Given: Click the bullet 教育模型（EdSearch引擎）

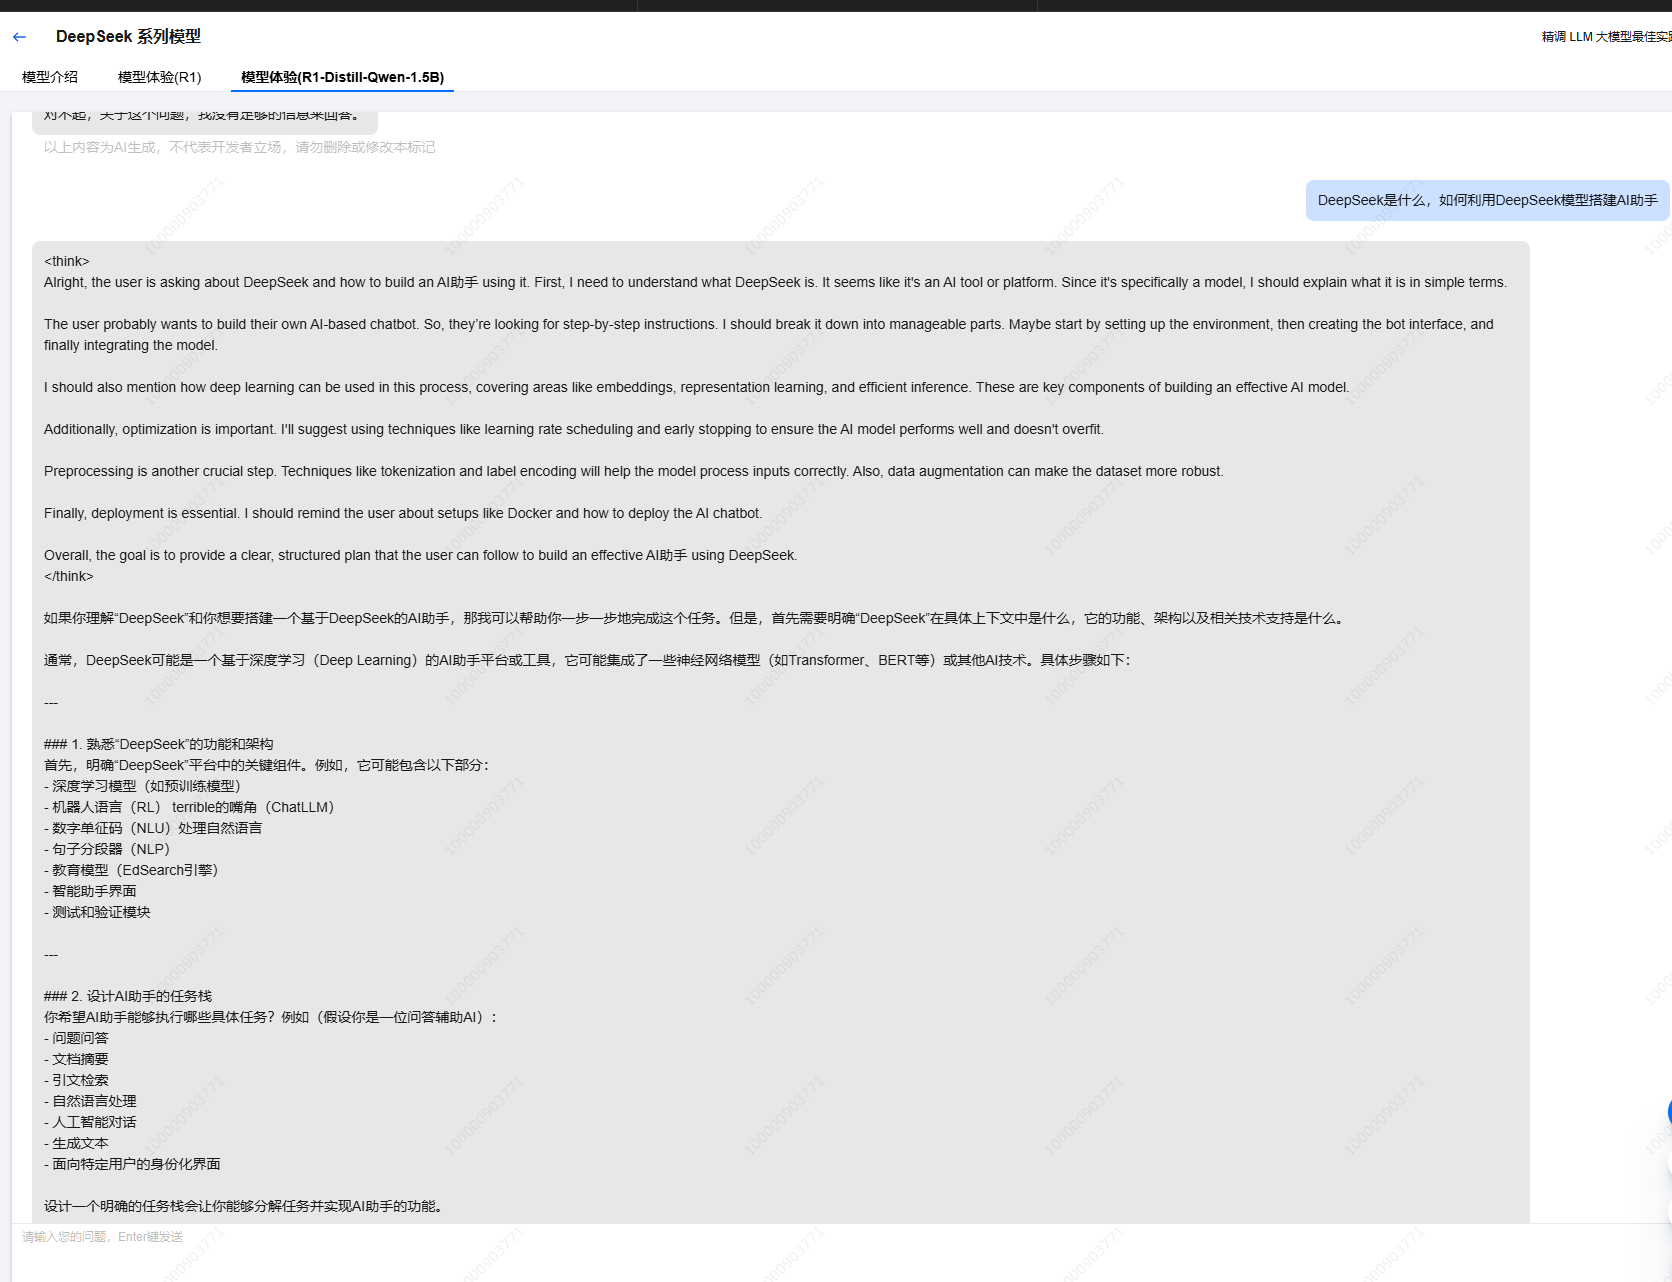Looking at the screenshot, I should point(131,870).
